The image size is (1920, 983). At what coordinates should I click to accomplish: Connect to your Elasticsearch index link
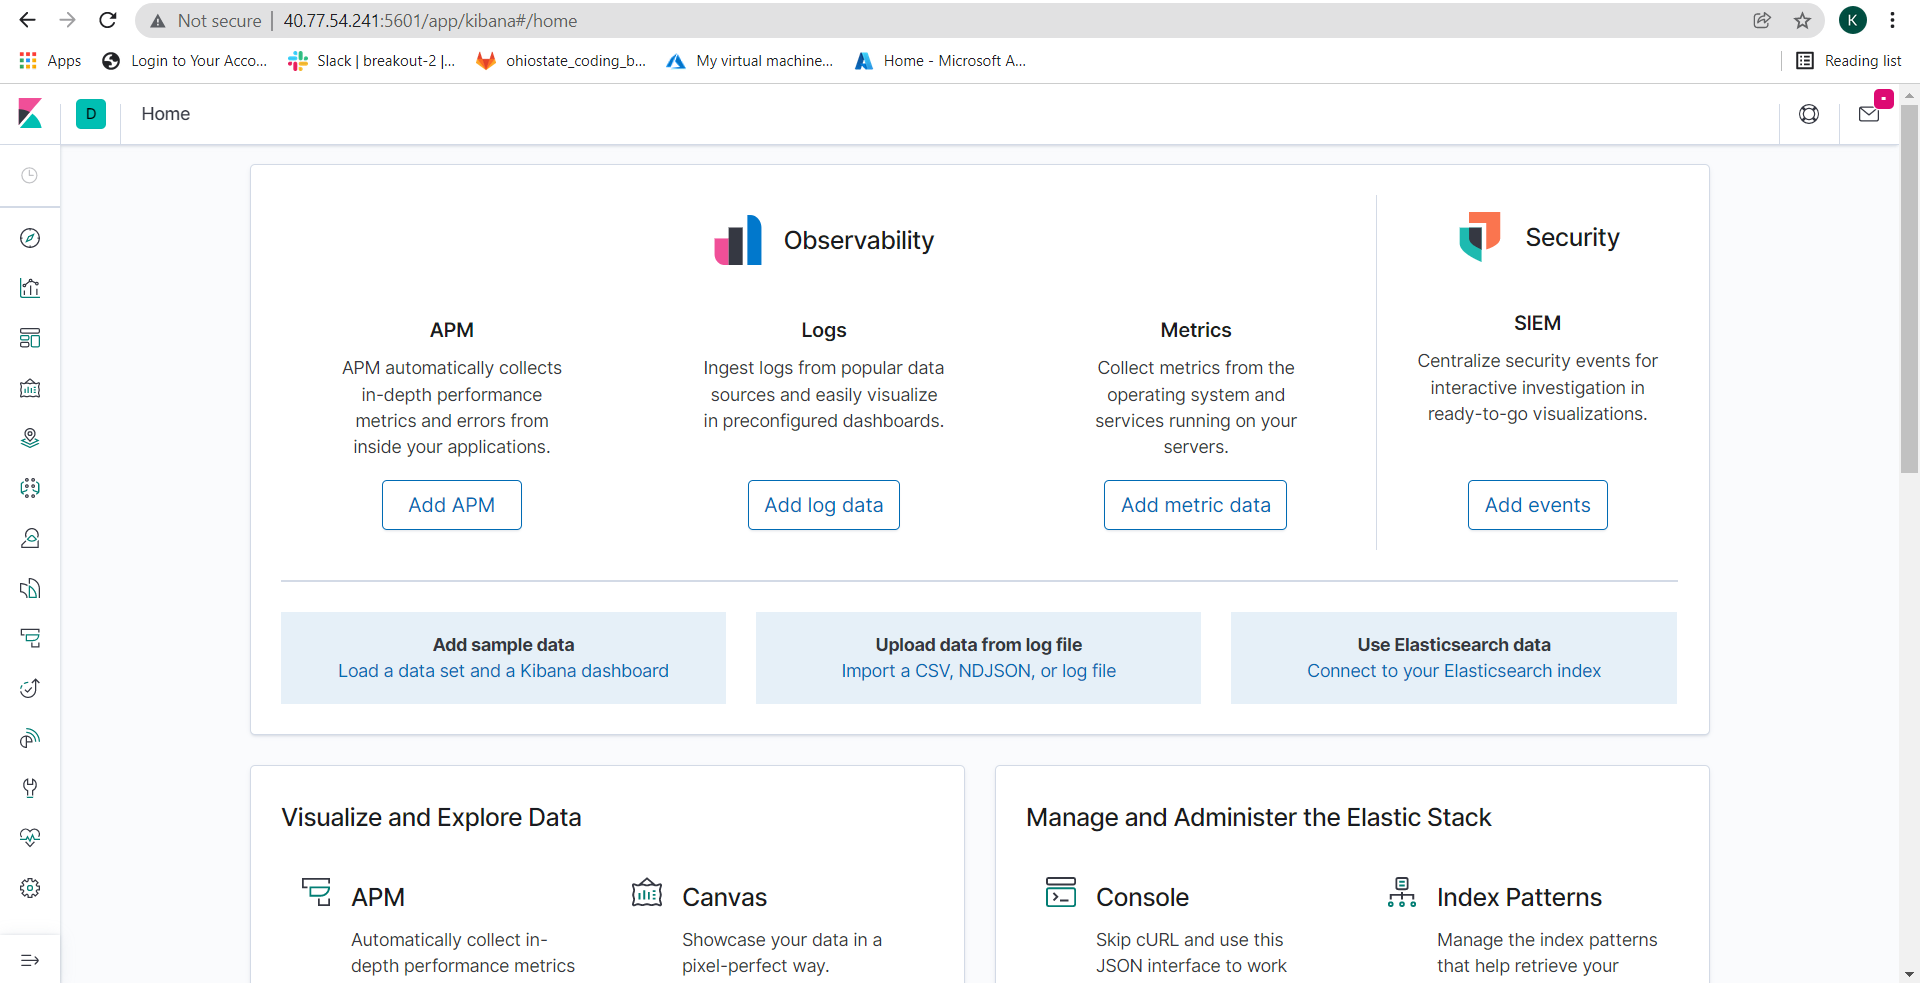point(1454,671)
